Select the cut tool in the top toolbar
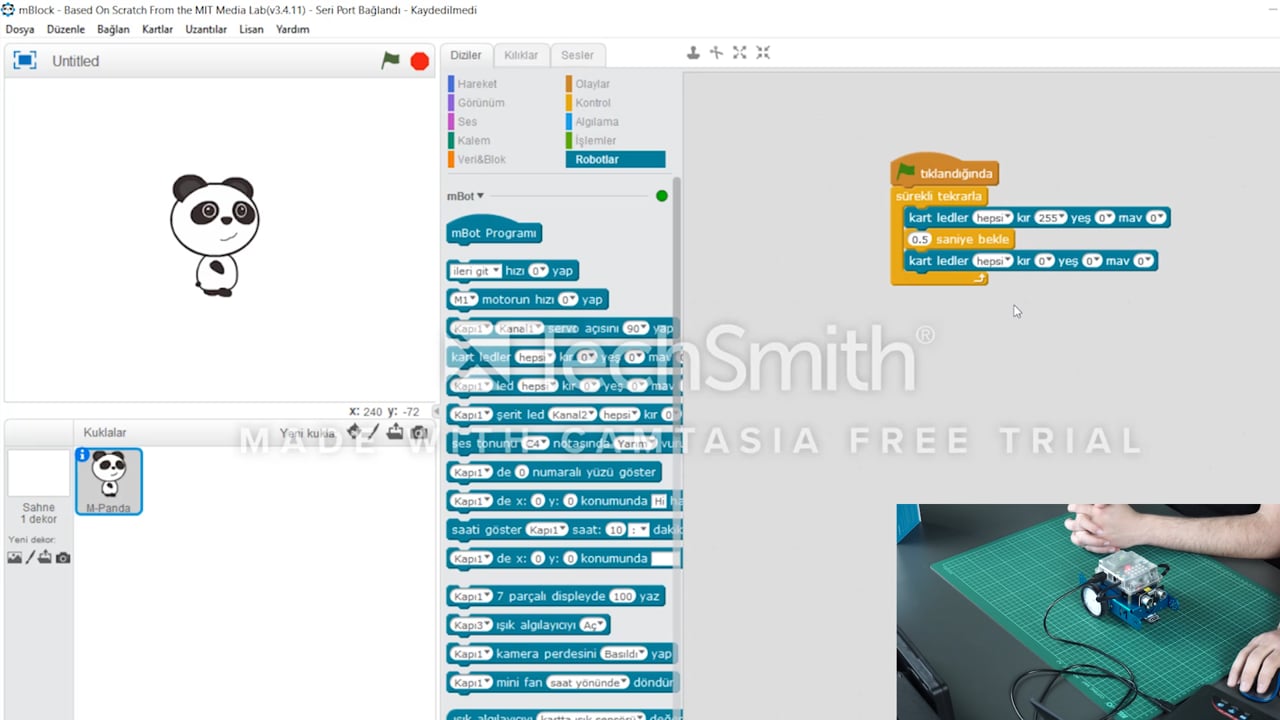Image resolution: width=1280 pixels, height=720 pixels. [716, 52]
